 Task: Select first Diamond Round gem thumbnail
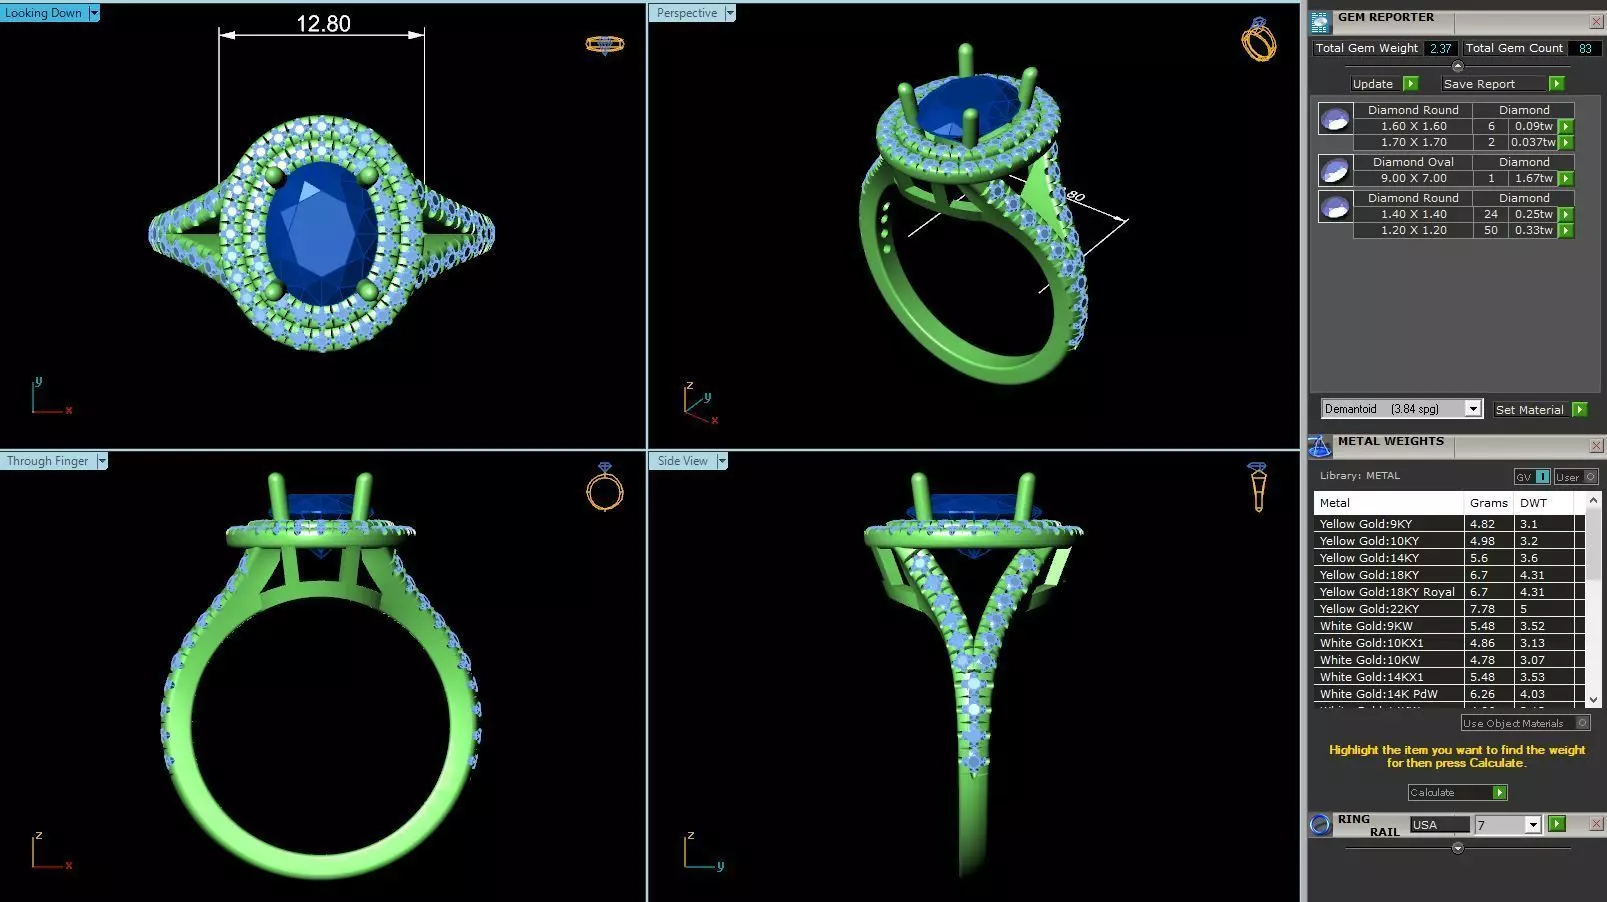(x=1334, y=120)
